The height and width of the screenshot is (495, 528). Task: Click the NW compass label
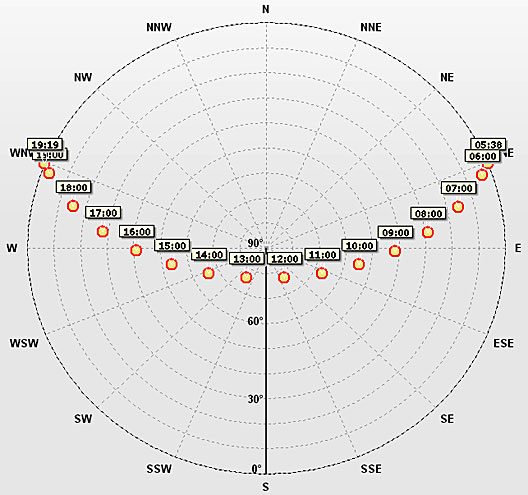[x=83, y=77]
